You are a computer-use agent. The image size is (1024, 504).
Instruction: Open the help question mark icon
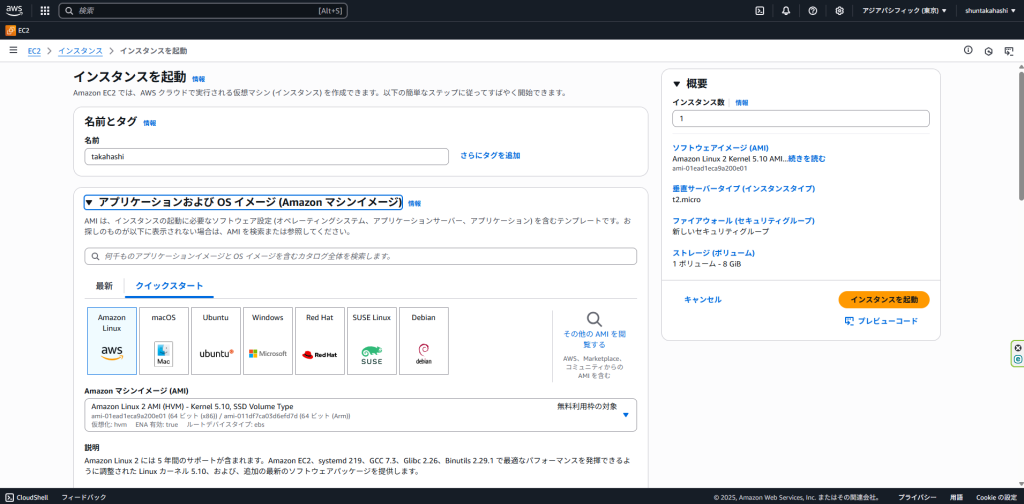click(x=812, y=10)
